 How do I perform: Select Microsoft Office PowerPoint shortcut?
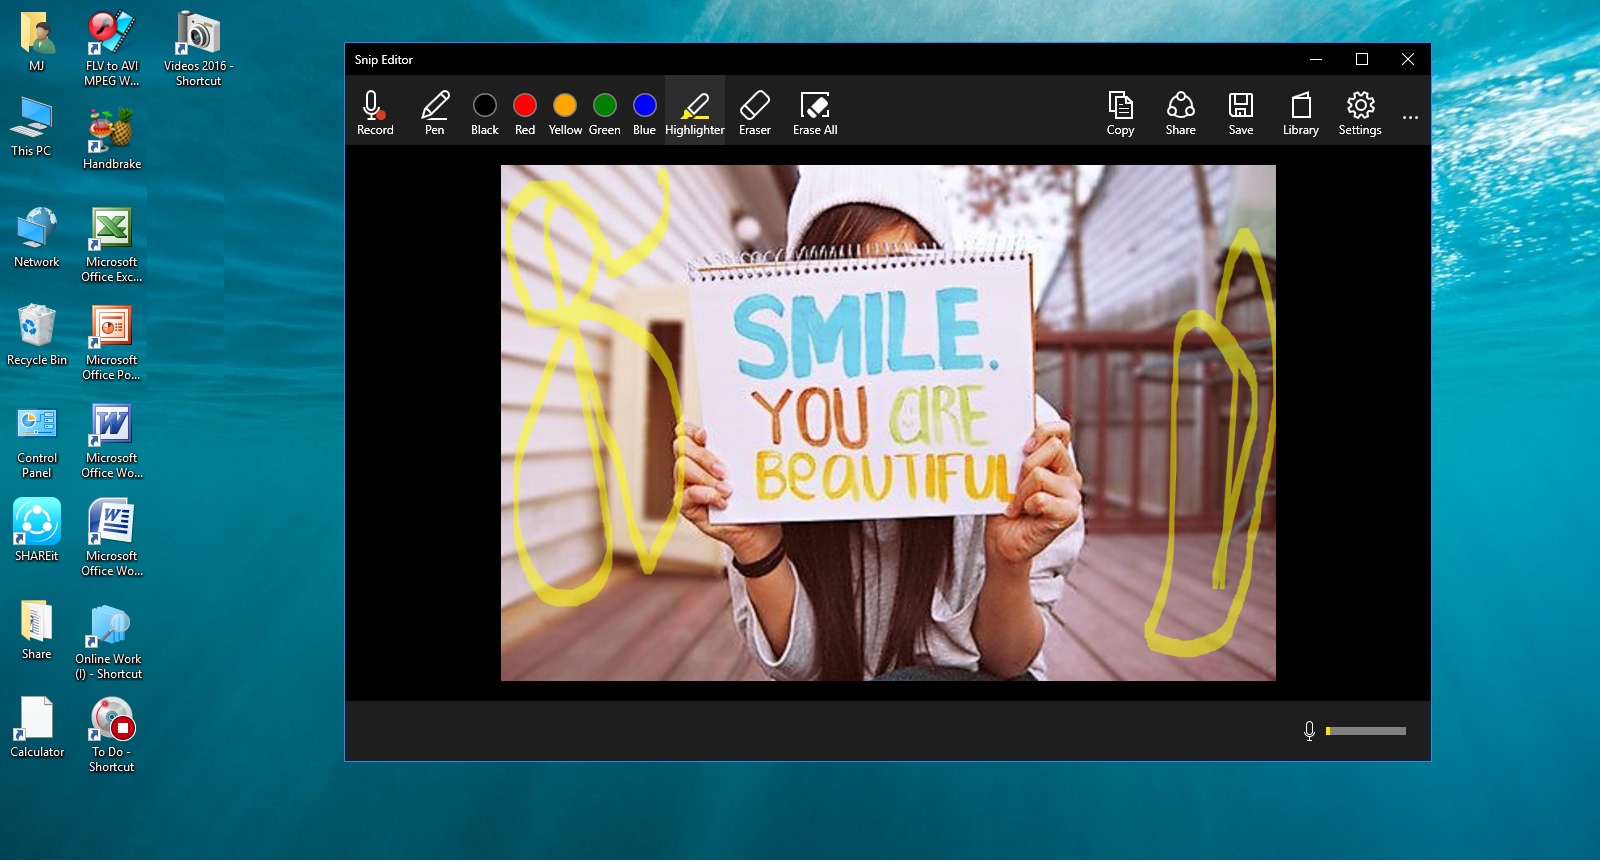tap(112, 343)
